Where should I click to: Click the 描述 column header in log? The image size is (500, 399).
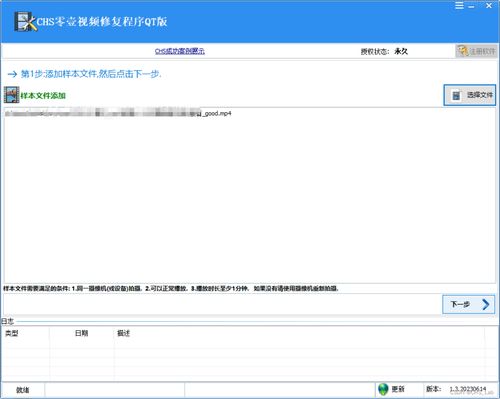coord(123,333)
